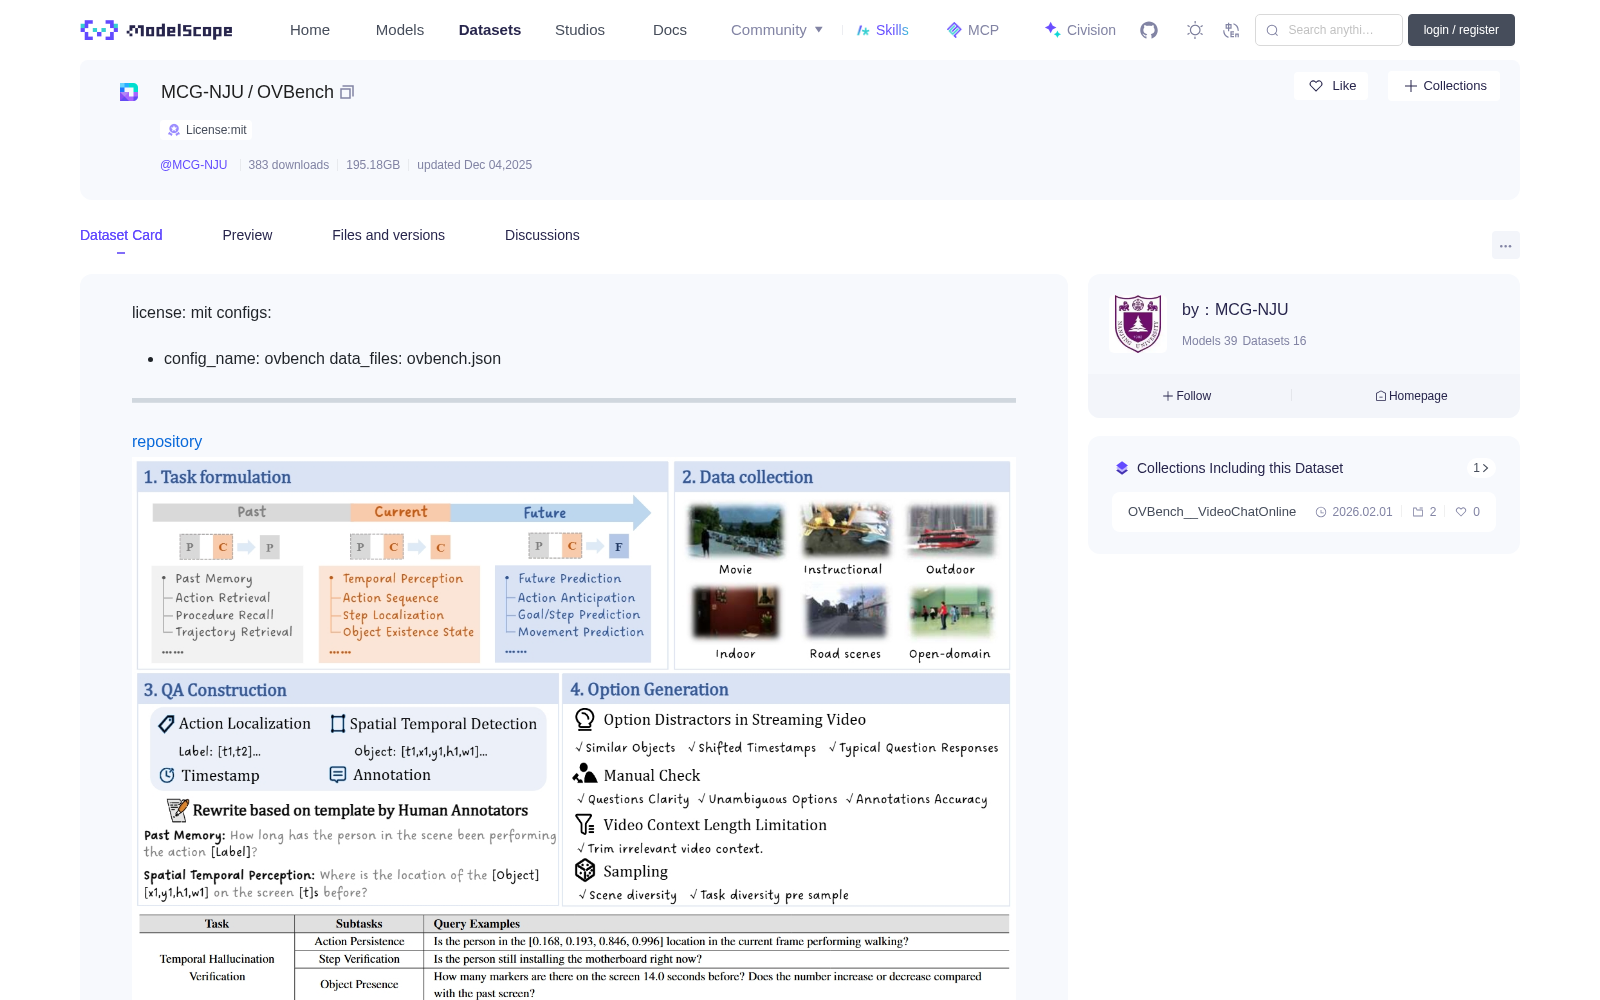Screen dimensions: 1600x1000
Task: Click the dataset avatar icon beside MCG-NJU
Action: [129, 92]
